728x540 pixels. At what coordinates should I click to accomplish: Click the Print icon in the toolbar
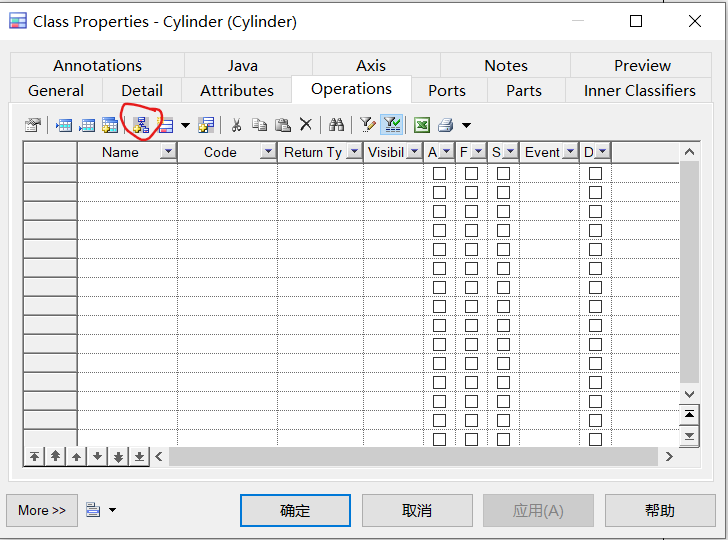click(445, 125)
